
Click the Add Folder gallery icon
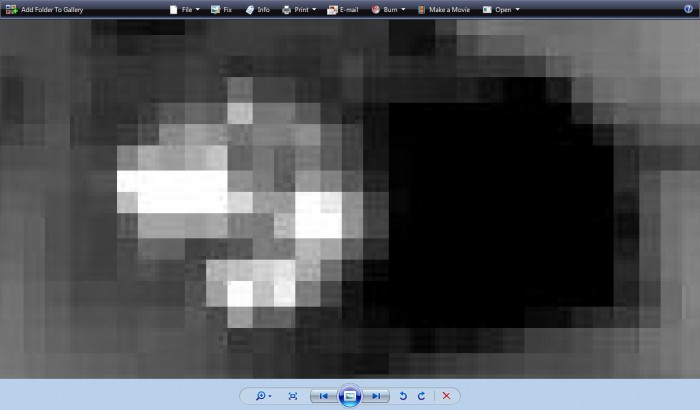(x=11, y=9)
